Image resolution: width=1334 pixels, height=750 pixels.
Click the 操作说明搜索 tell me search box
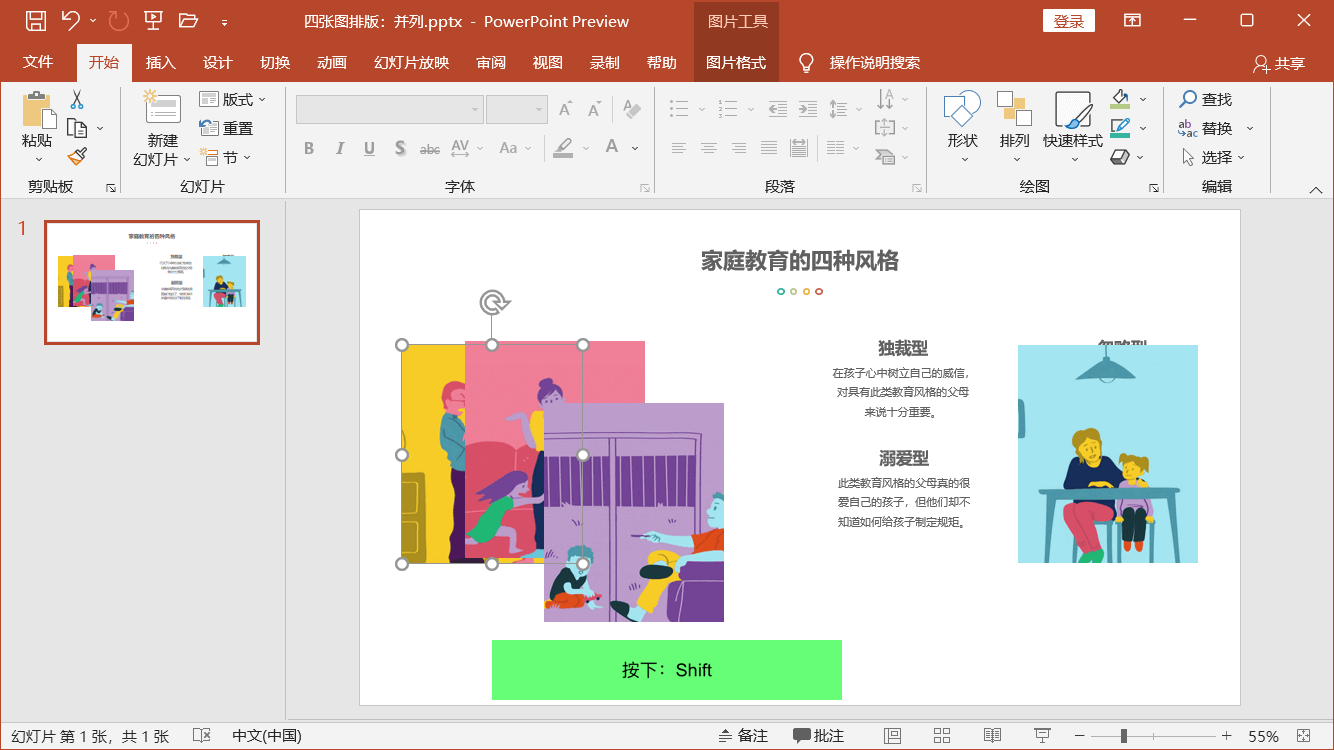pos(874,62)
